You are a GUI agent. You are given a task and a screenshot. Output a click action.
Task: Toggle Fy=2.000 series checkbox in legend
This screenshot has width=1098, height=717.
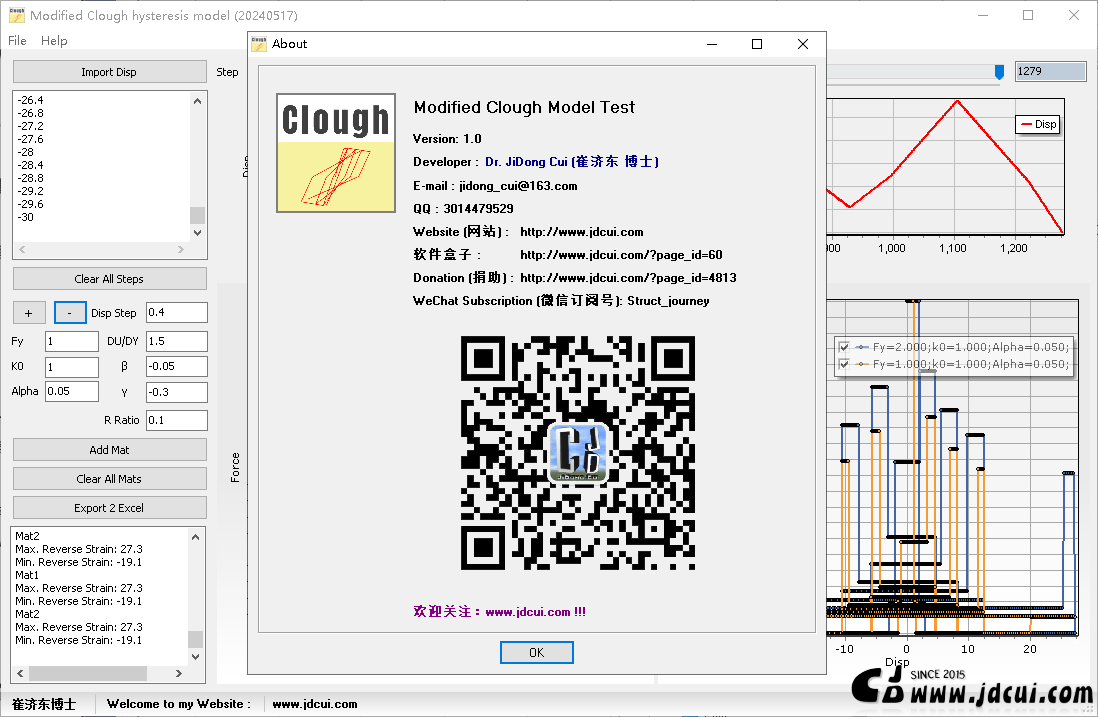[845, 347]
